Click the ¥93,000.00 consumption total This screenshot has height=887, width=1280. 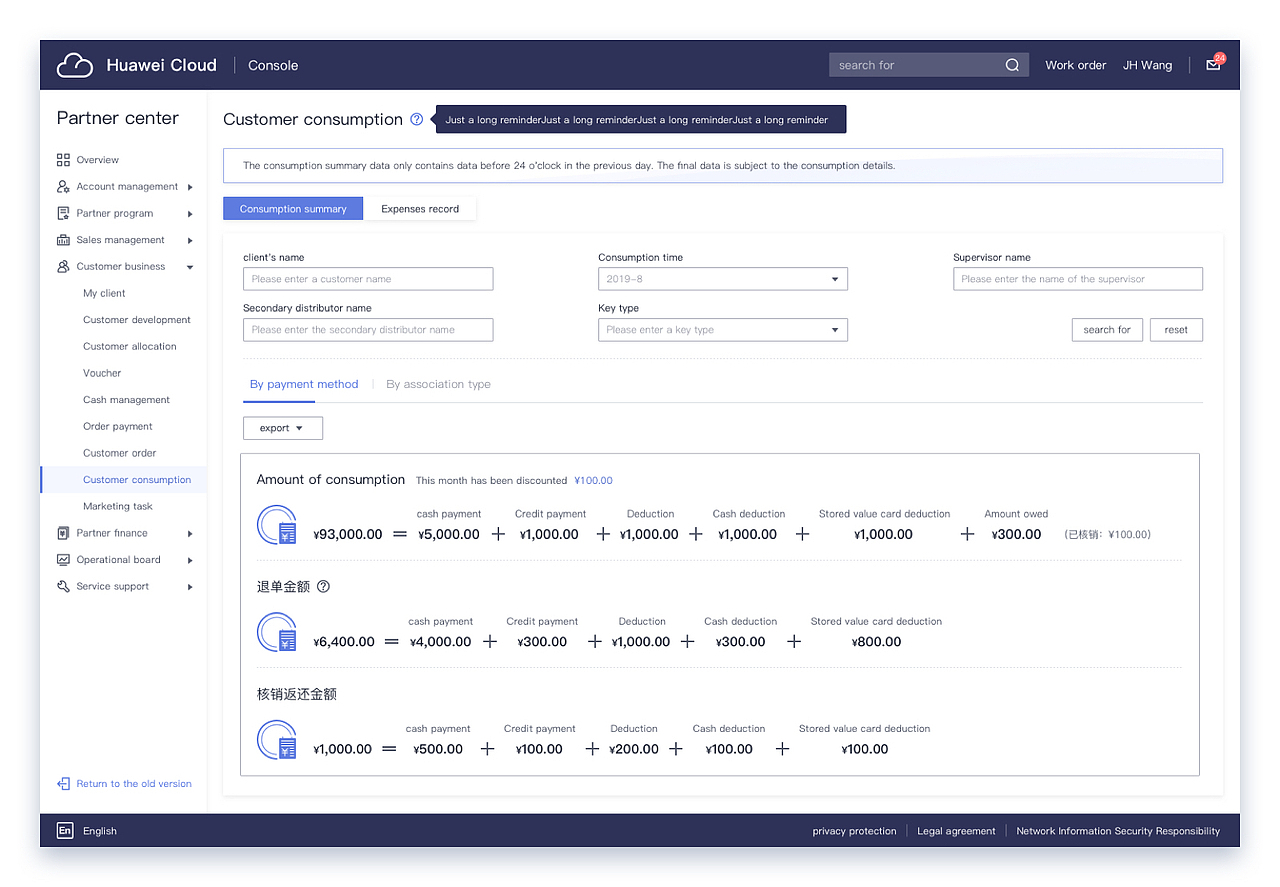pyautogui.click(x=348, y=534)
